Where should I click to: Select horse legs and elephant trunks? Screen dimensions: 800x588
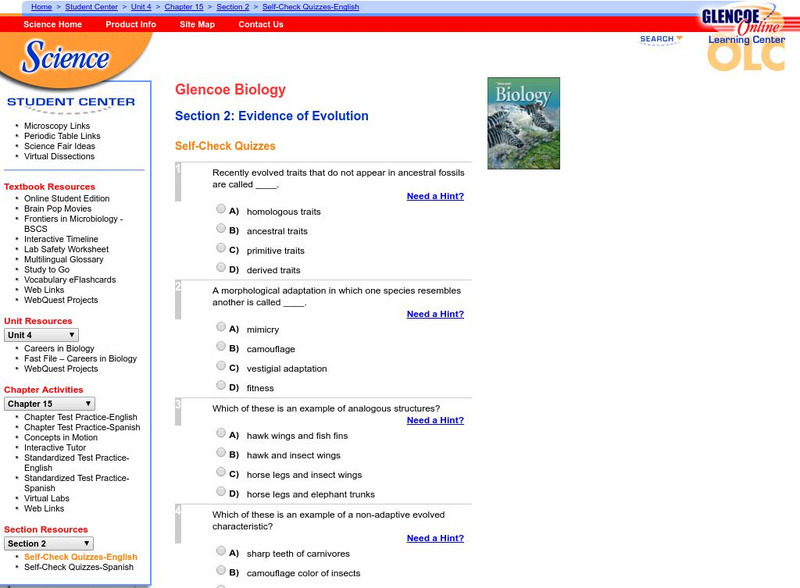click(221, 491)
